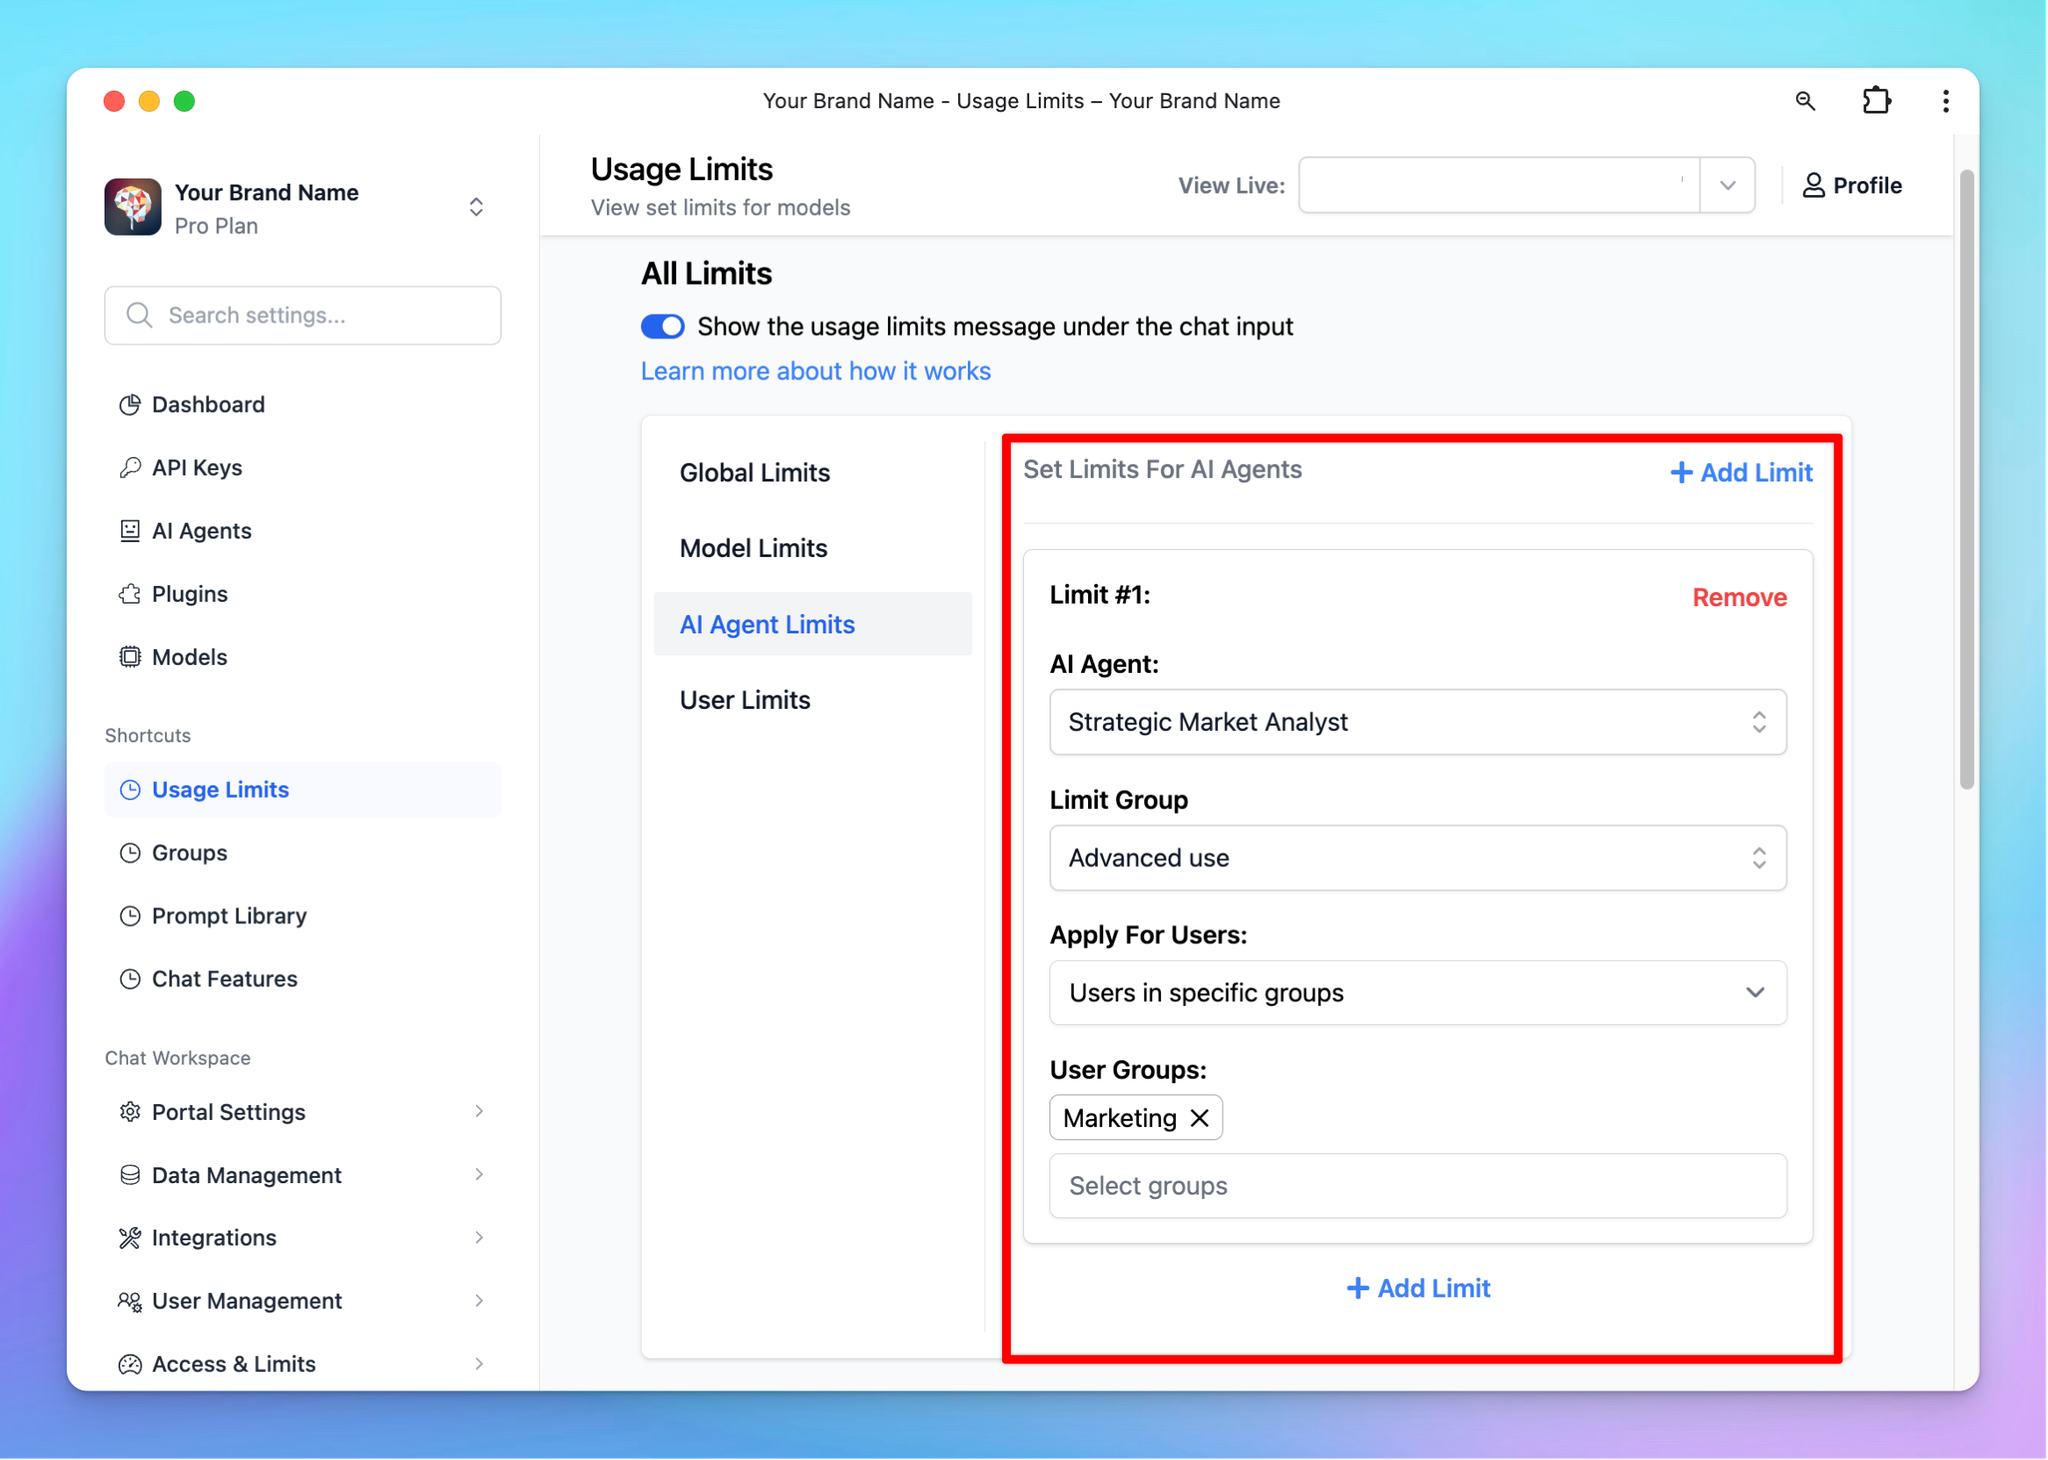The height and width of the screenshot is (1460, 2048).
Task: Open Learn more about how it works
Action: pyautogui.click(x=816, y=371)
